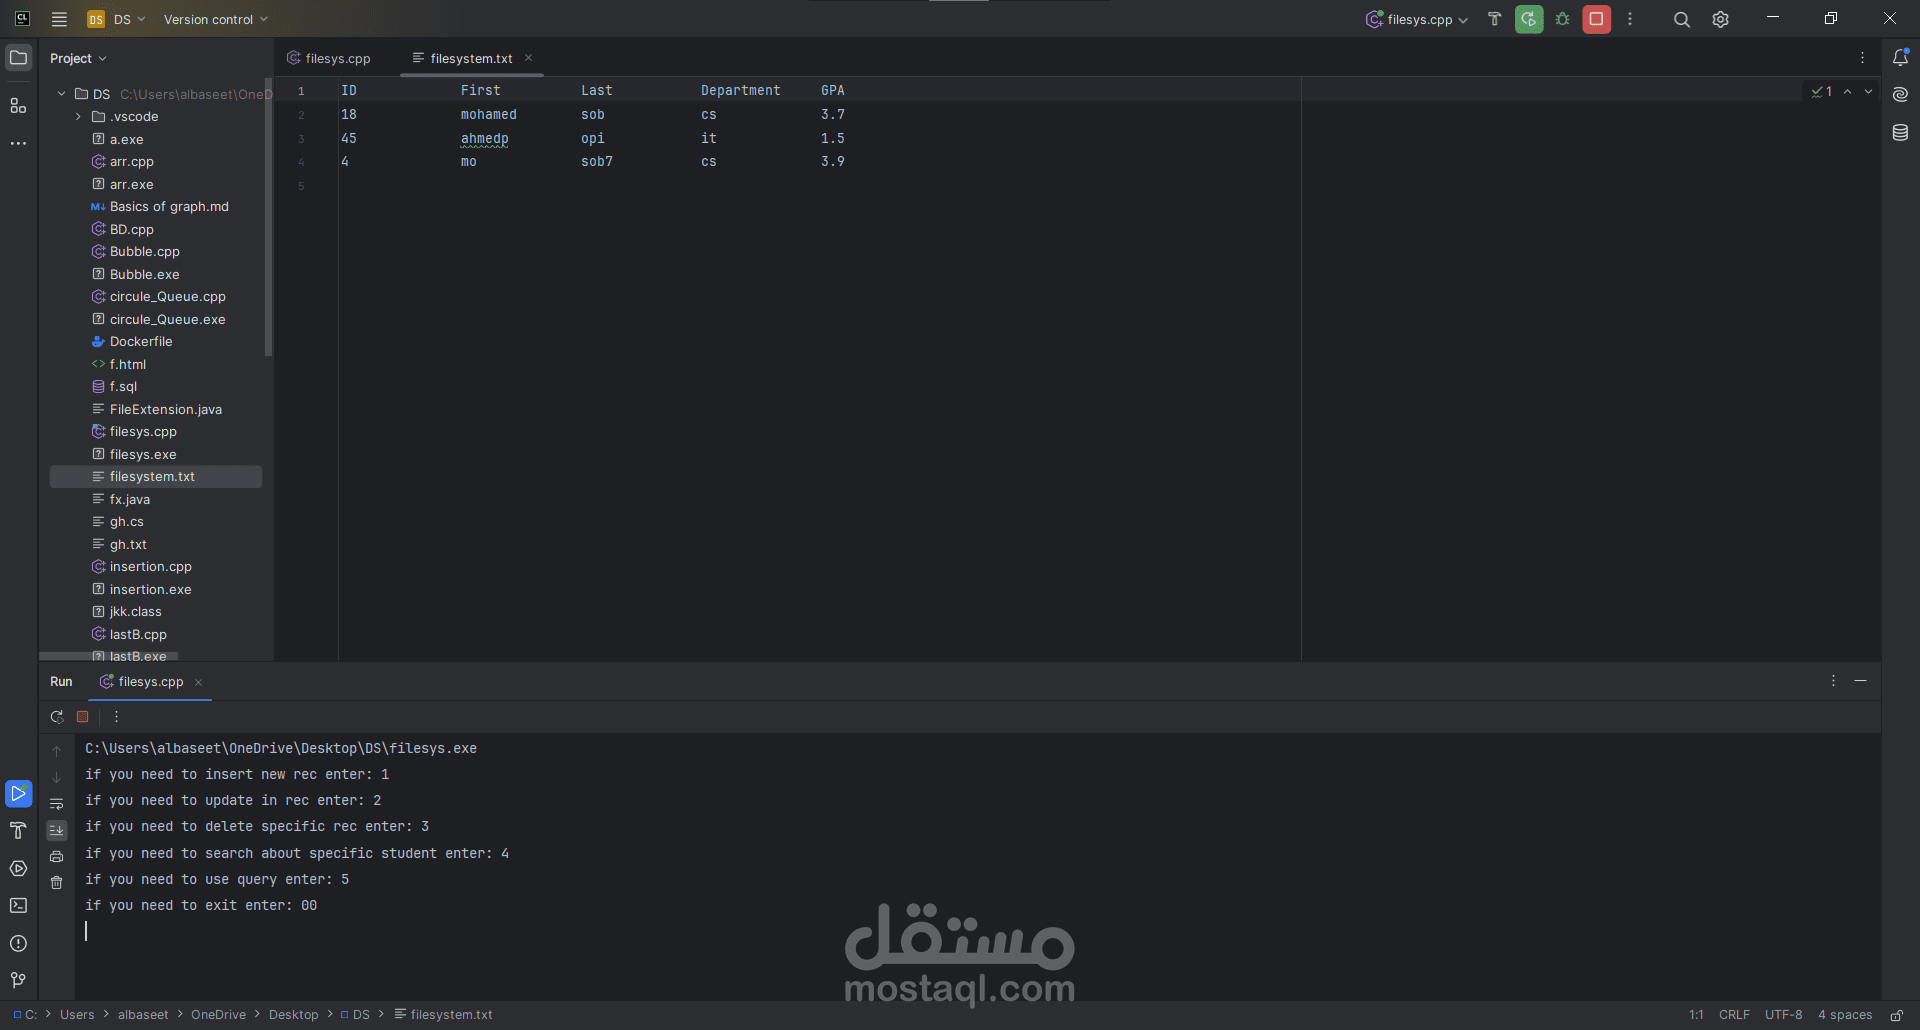Open Dockerfile in project tree
Image resolution: width=1920 pixels, height=1030 pixels.
click(x=140, y=342)
